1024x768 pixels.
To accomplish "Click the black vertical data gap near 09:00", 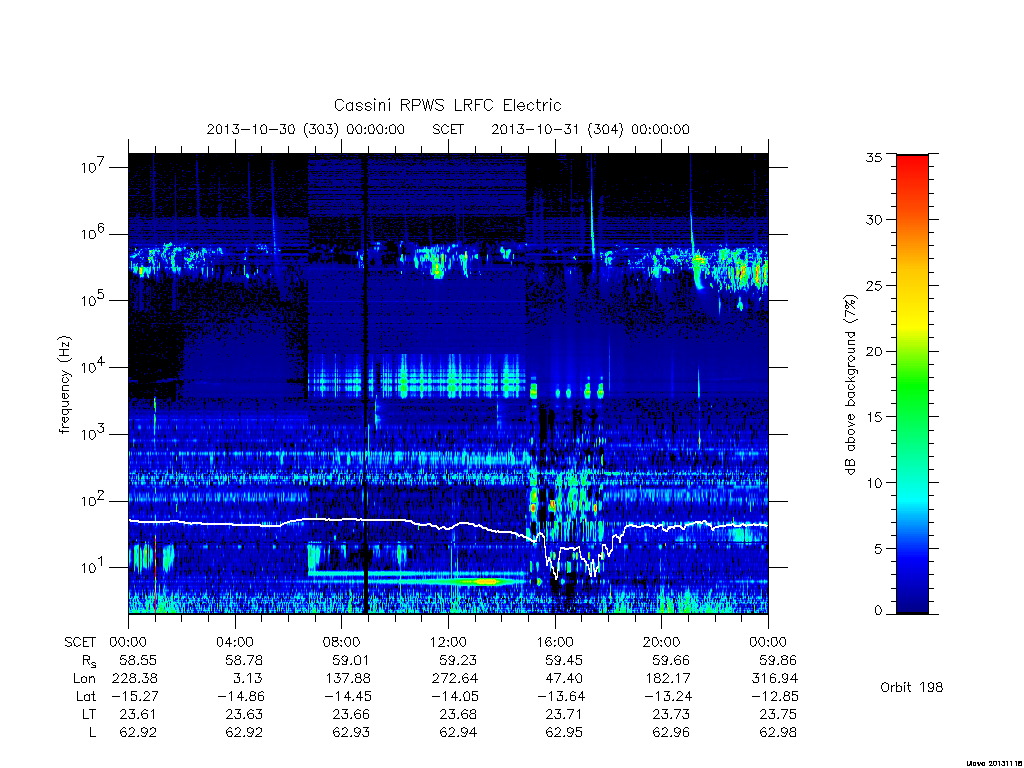I will [x=365, y=384].
